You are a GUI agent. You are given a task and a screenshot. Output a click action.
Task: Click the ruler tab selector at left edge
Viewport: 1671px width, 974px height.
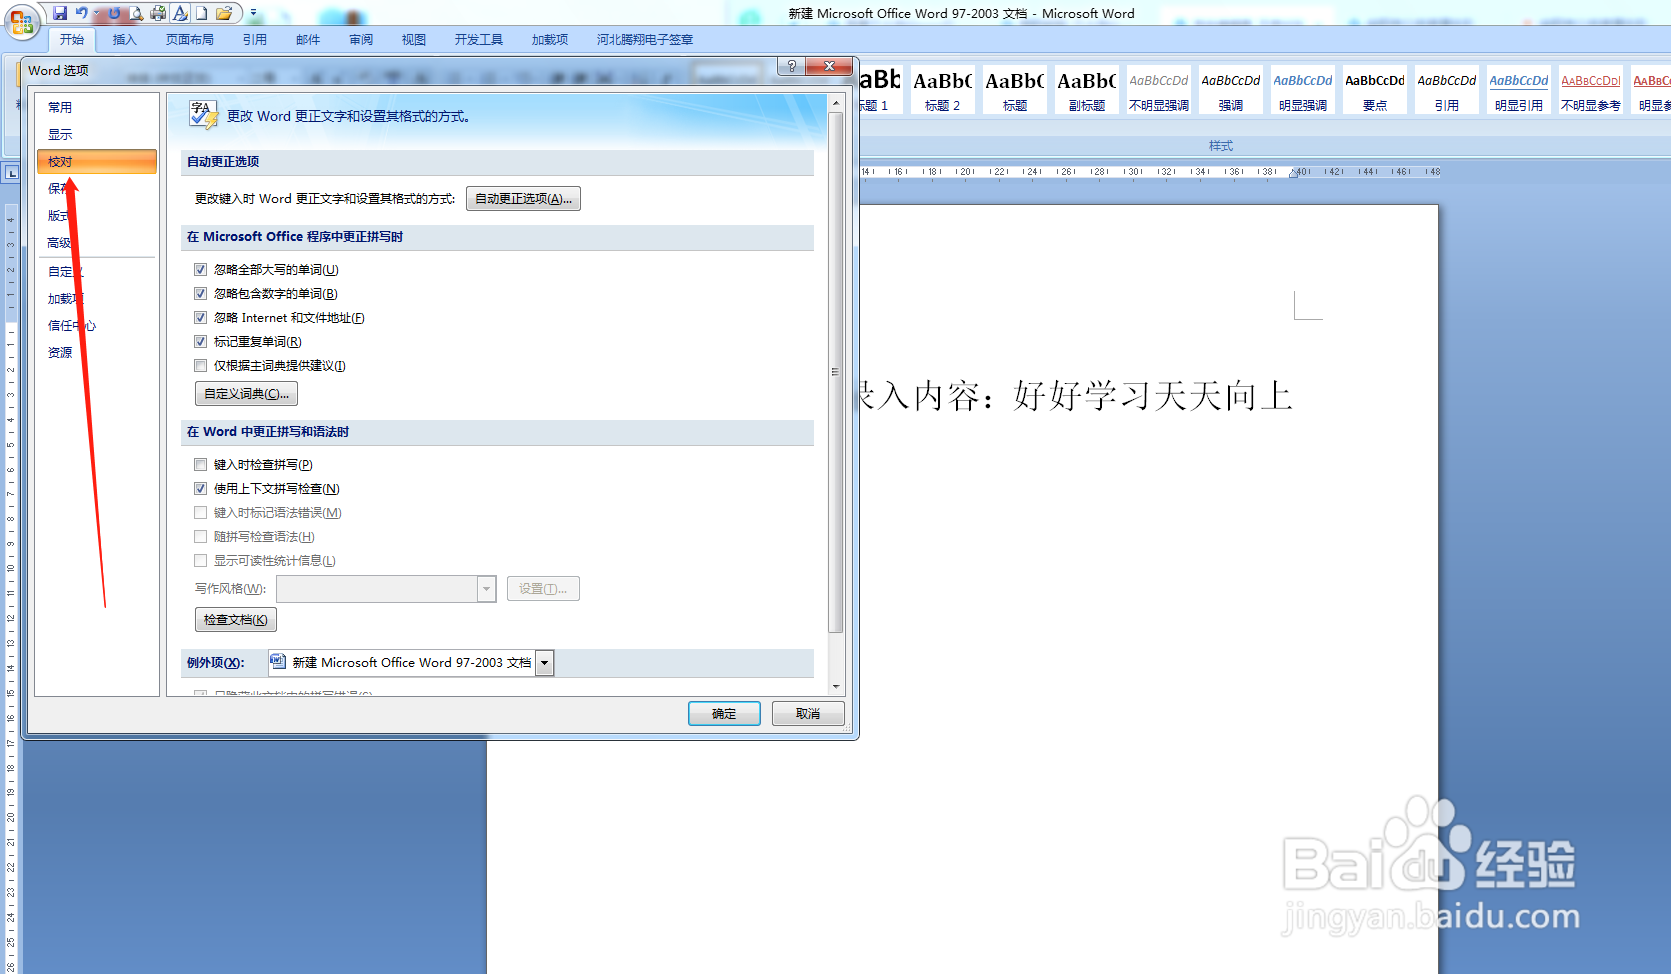pyautogui.click(x=11, y=173)
